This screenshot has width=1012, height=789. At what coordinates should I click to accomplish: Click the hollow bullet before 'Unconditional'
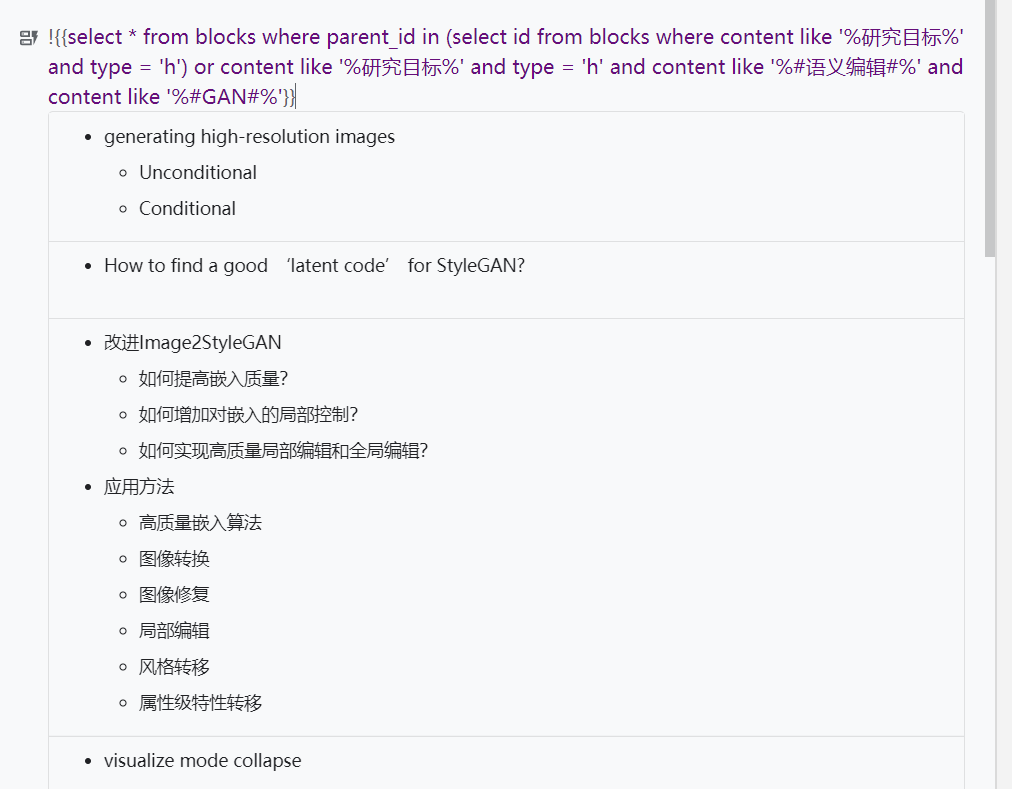[123, 173]
